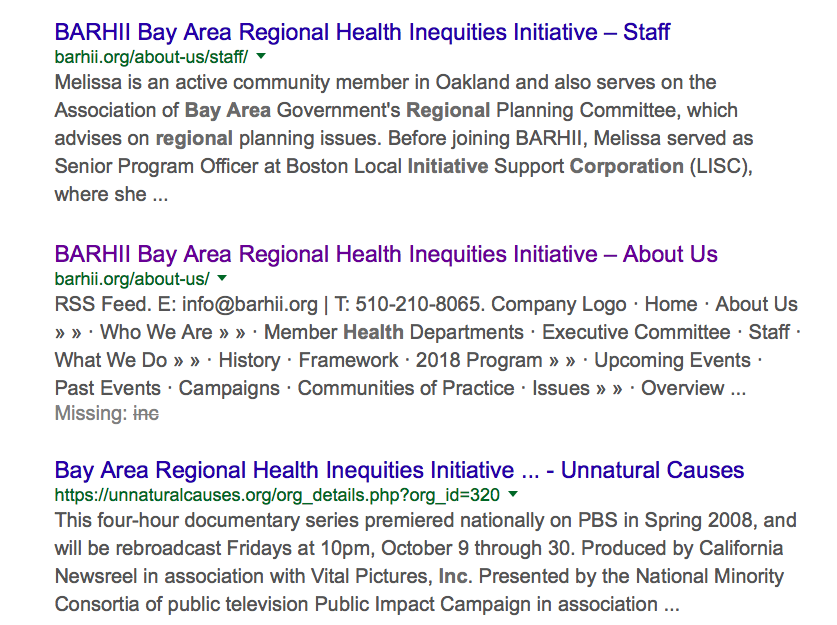Open the BARHII Staff search result title
Viewport: 837px width, 625px height.
tap(362, 32)
